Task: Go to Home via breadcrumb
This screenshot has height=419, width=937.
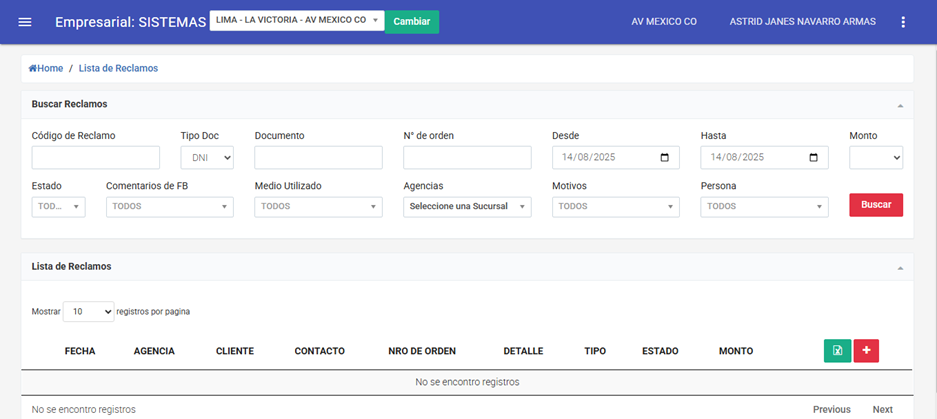Action: click(x=46, y=68)
